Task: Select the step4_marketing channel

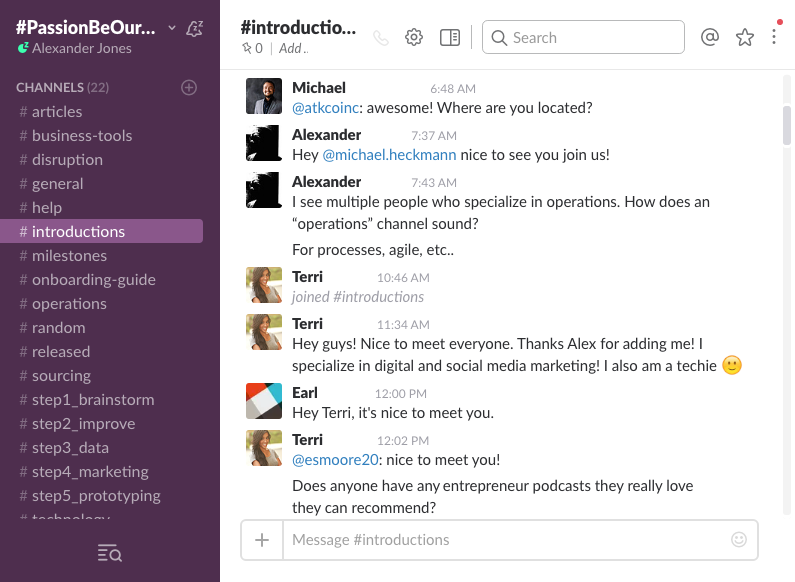Action: coord(90,472)
